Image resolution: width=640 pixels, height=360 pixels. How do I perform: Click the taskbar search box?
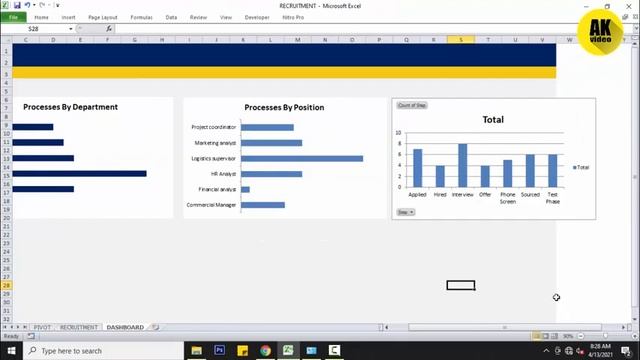click(x=104, y=351)
